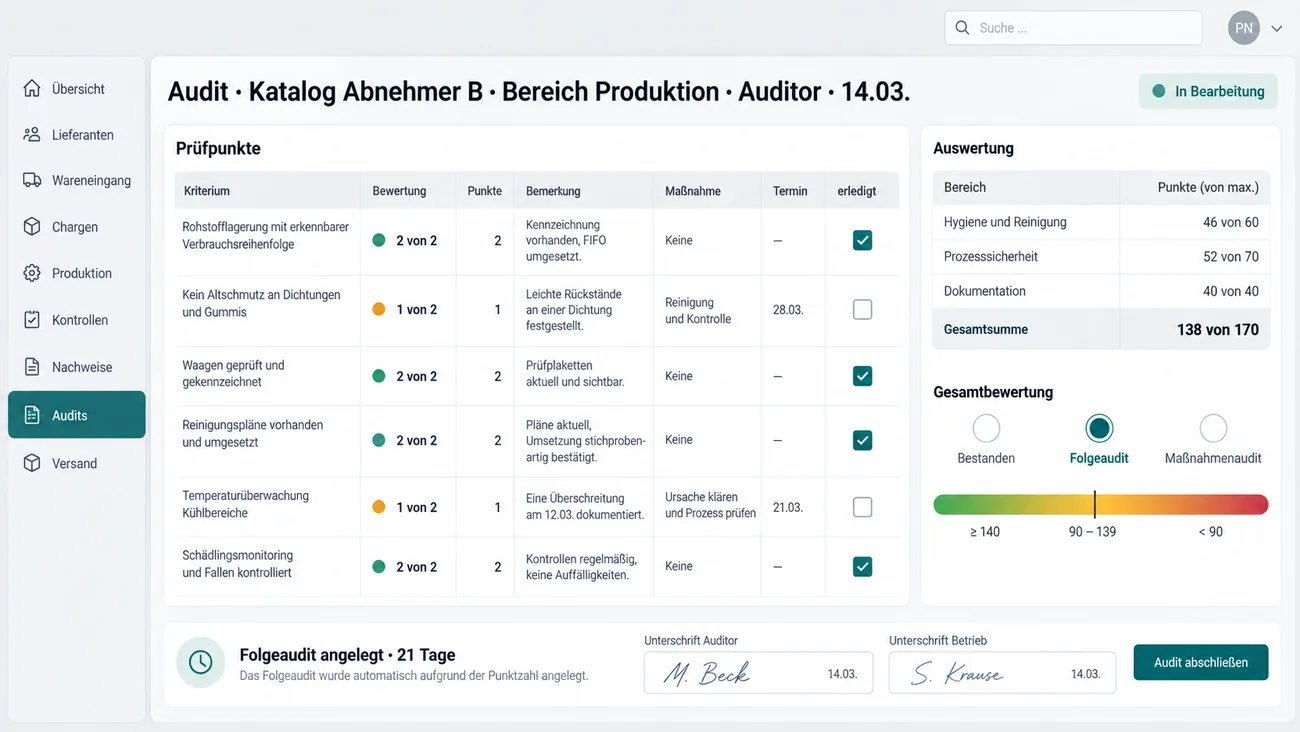Screen dimensions: 1300x732
Task: Click the 40 von 40 Dokumentation score
Action: [1231, 291]
